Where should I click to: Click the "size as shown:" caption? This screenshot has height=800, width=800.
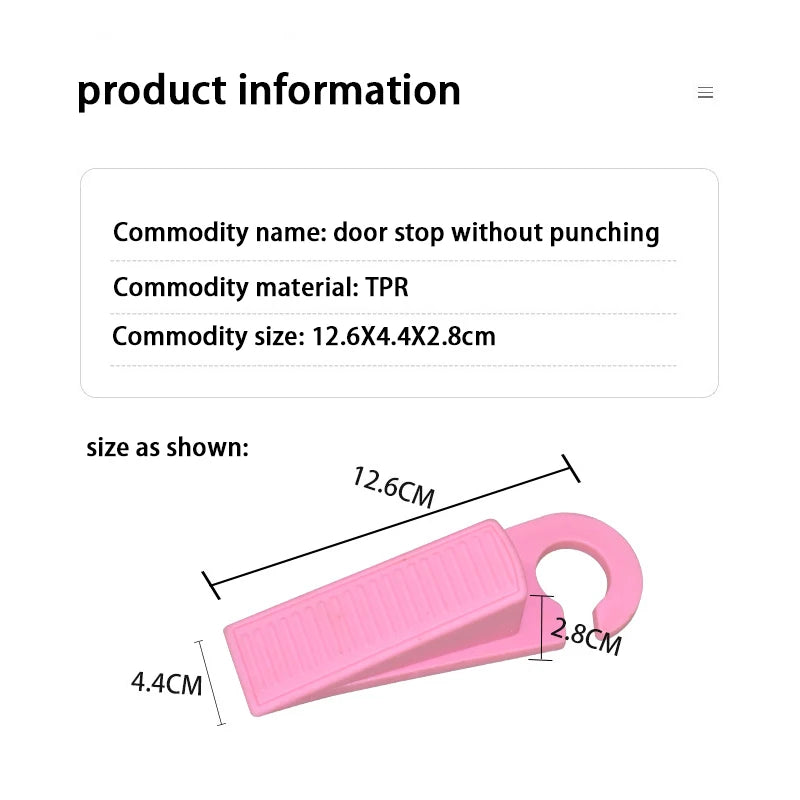[x=167, y=447]
